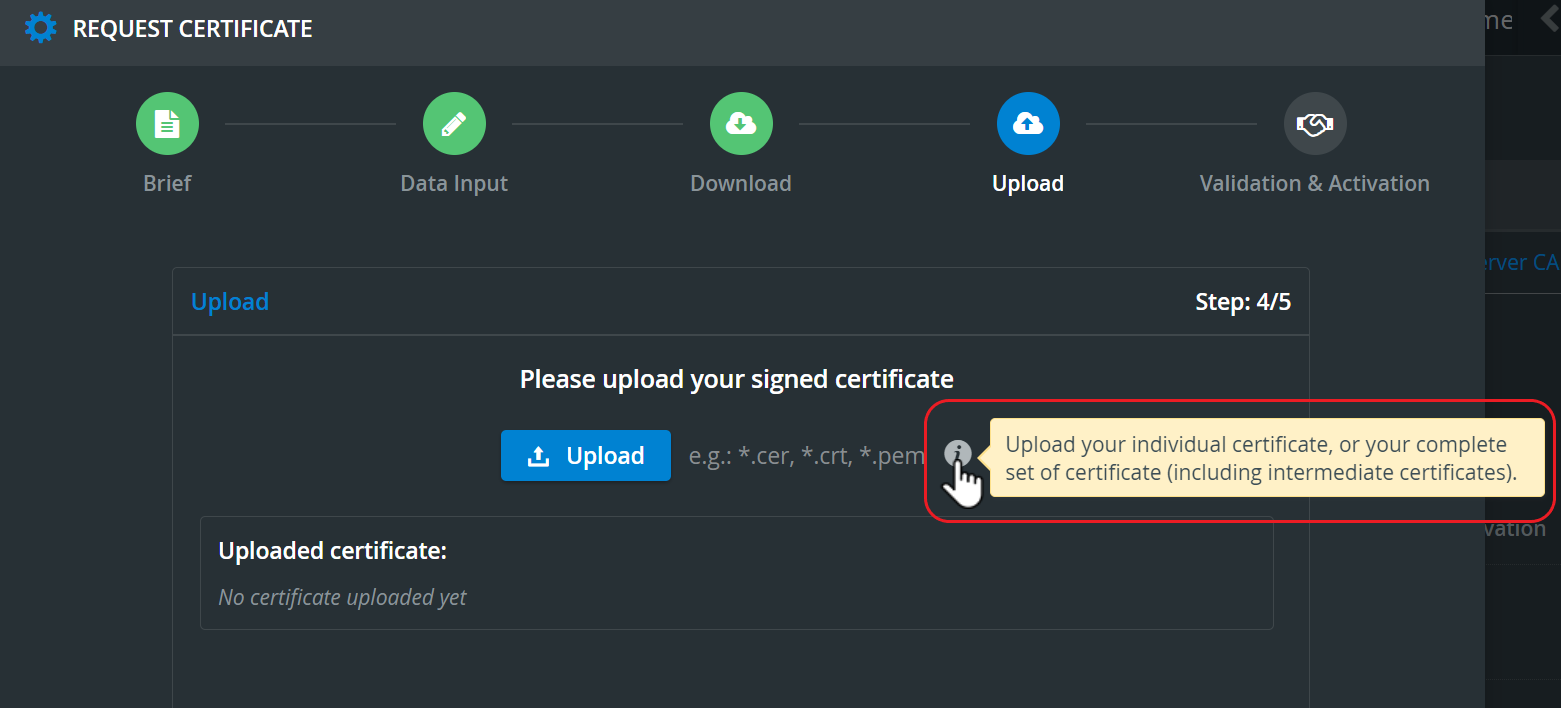
Task: Click the Step: 4/5 indicator
Action: [x=1243, y=302]
